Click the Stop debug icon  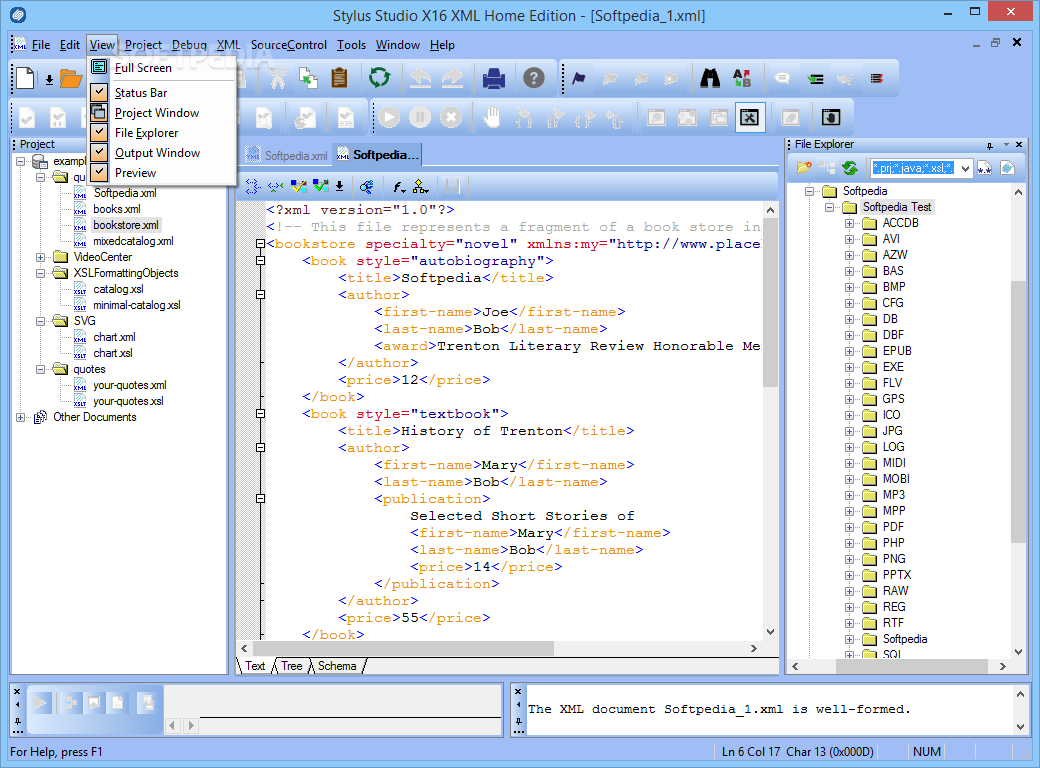coord(451,118)
